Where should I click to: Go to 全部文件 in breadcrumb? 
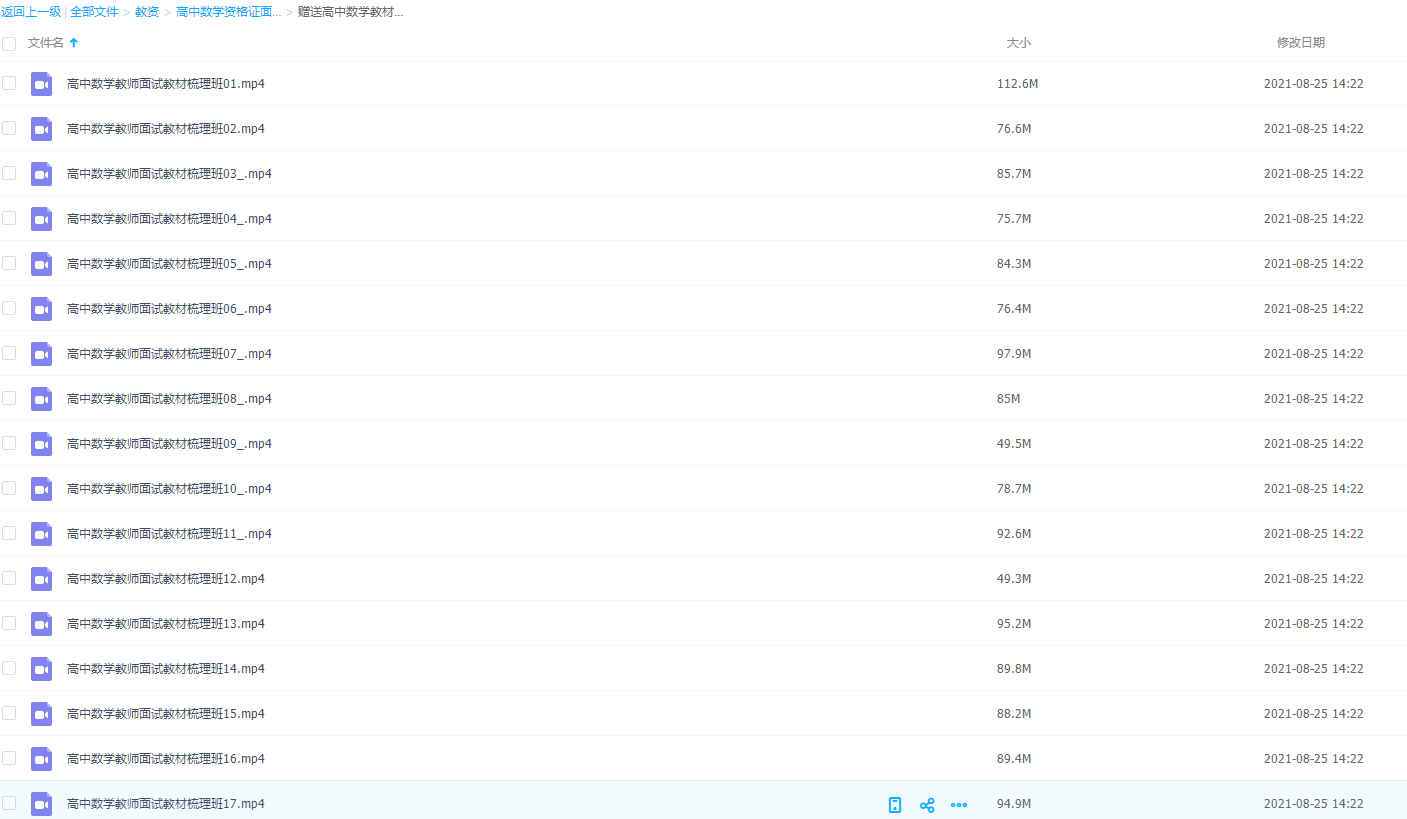94,12
